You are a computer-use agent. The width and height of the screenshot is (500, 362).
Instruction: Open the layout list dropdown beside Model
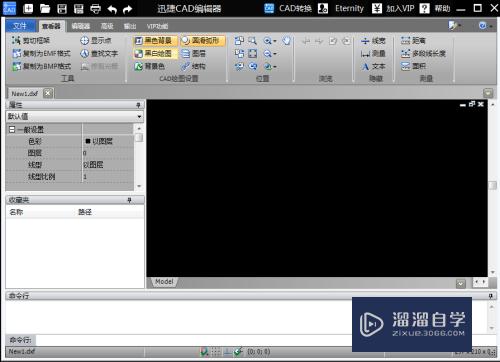[x=461, y=284]
